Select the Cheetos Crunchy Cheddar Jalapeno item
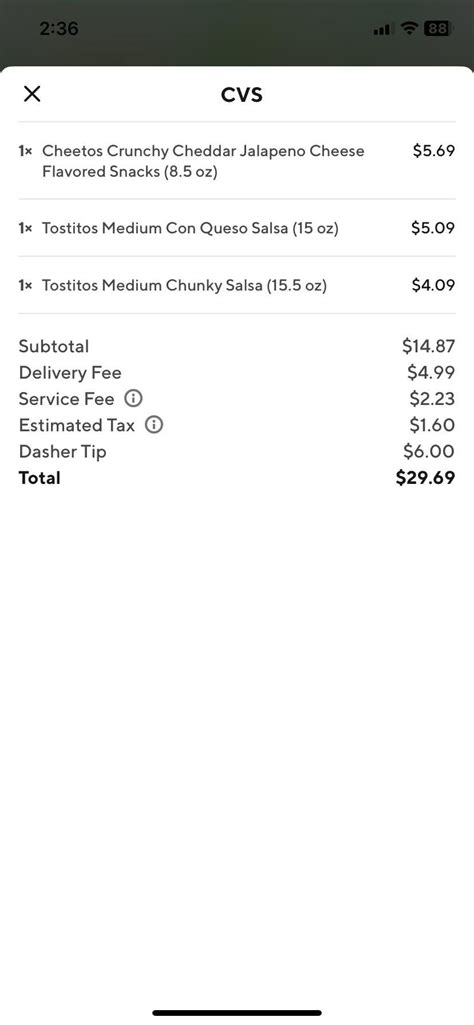Image resolution: width=474 pixels, height=1025 pixels. coord(237,161)
